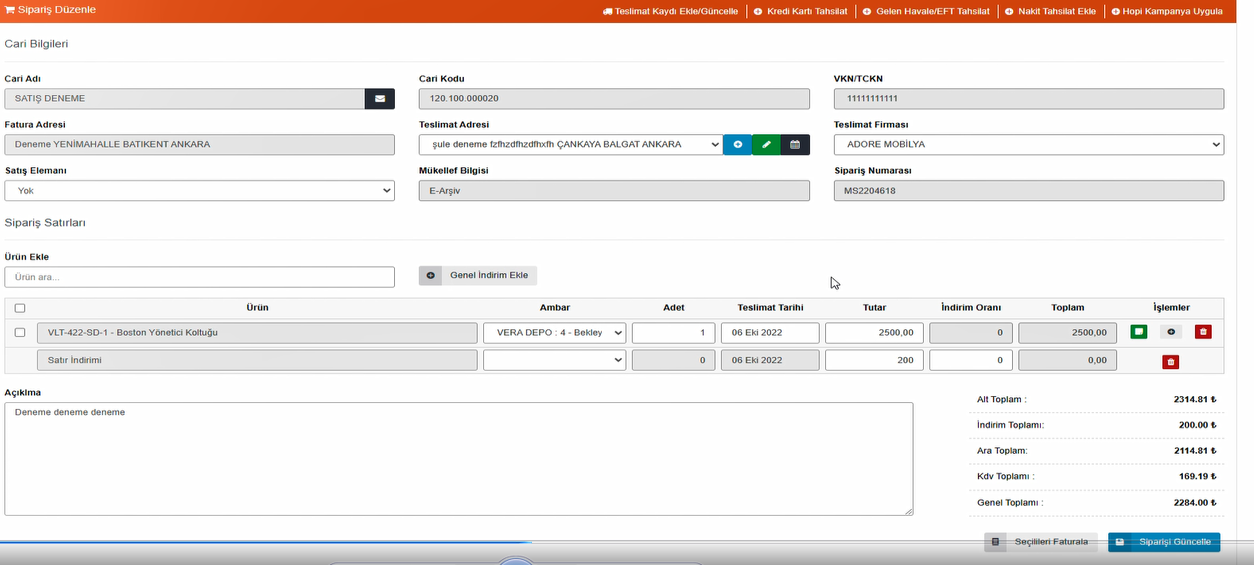Select Teslimat Kaydı Ekle/Güncelle in top bar
This screenshot has width=1254, height=565.
click(x=670, y=11)
